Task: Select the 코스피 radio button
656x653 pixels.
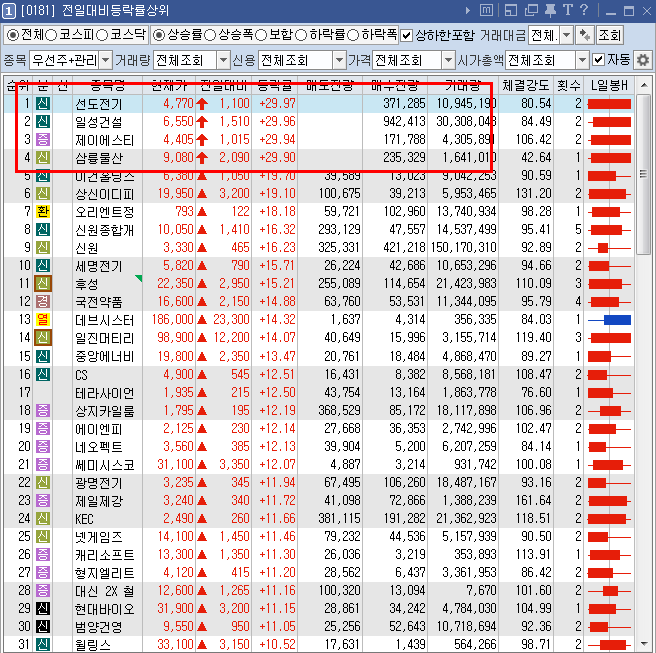Action: (x=51, y=35)
